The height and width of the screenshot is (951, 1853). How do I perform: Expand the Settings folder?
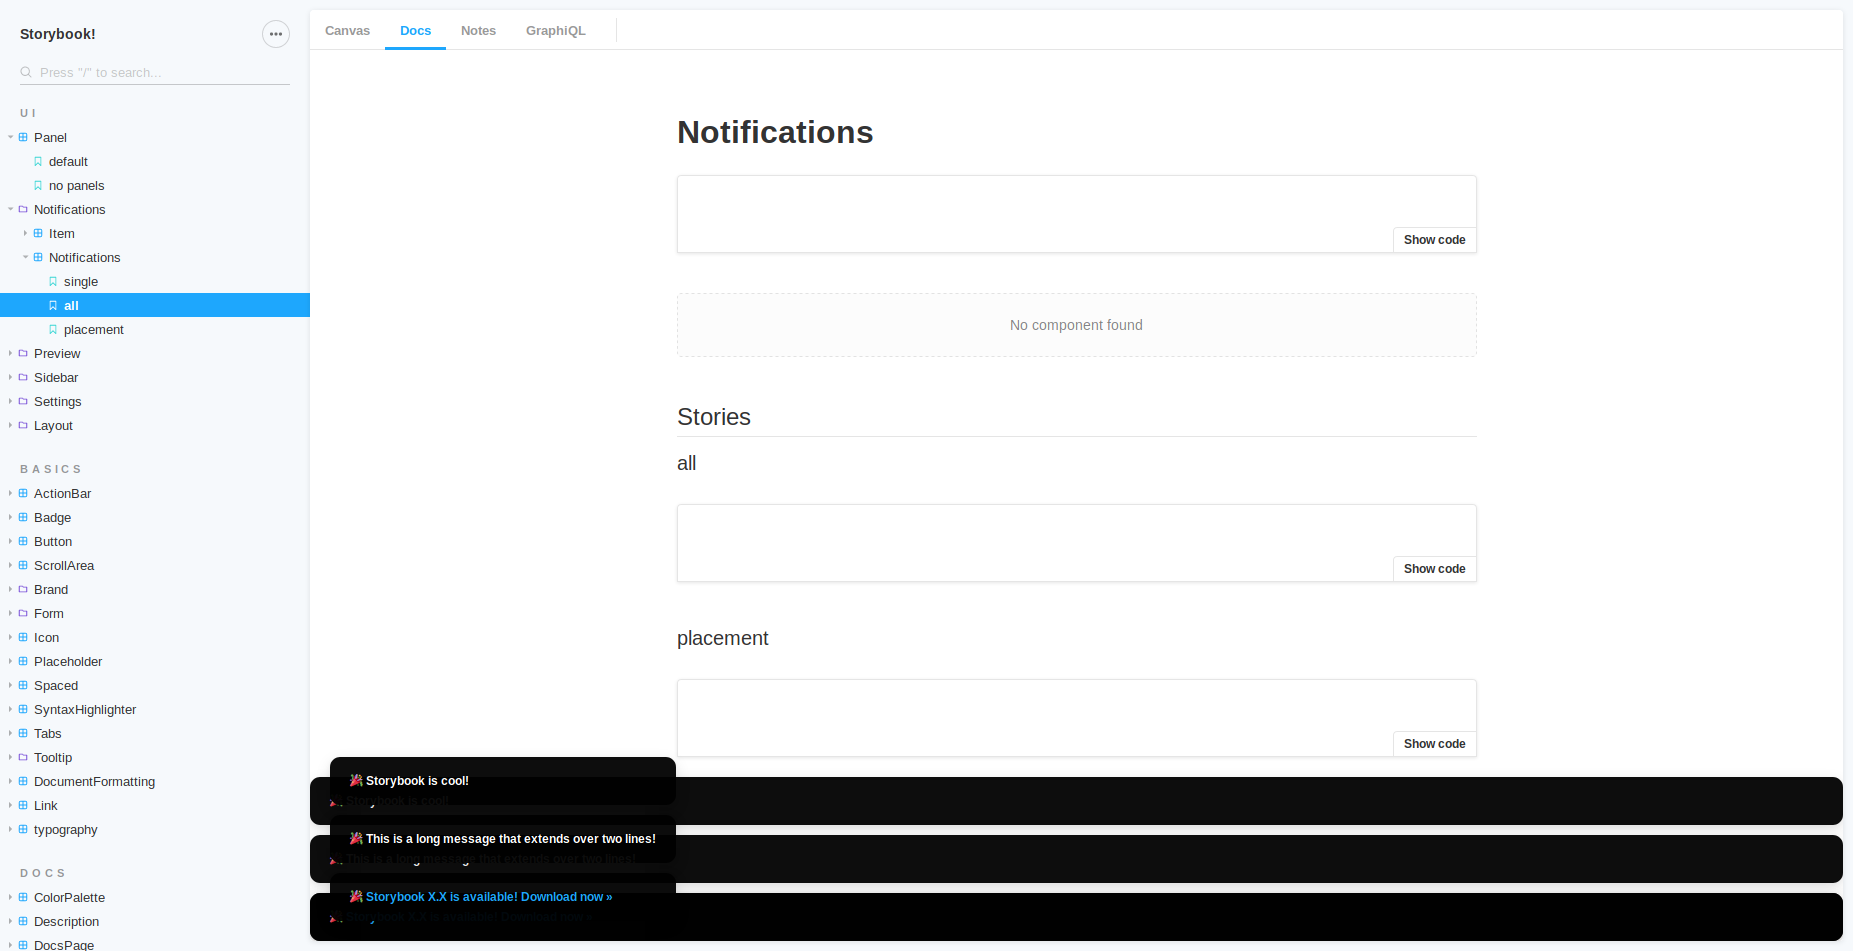tap(9, 401)
